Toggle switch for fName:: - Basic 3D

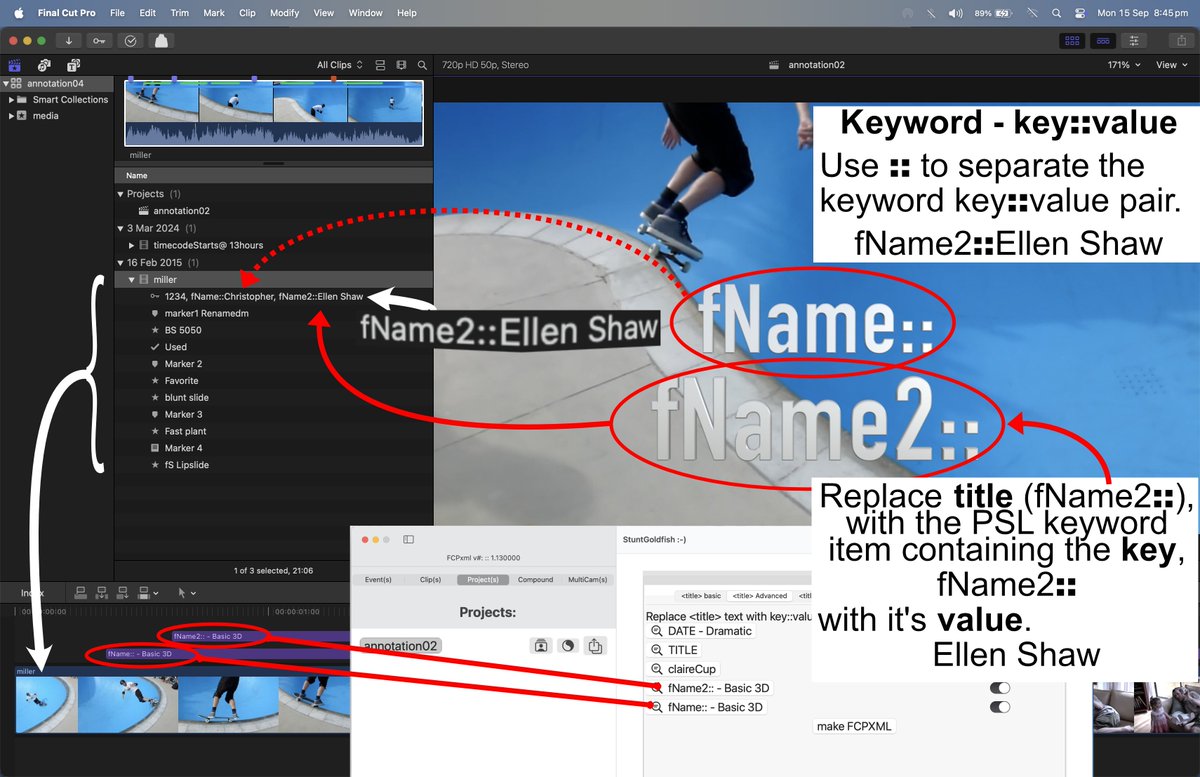[999, 707]
